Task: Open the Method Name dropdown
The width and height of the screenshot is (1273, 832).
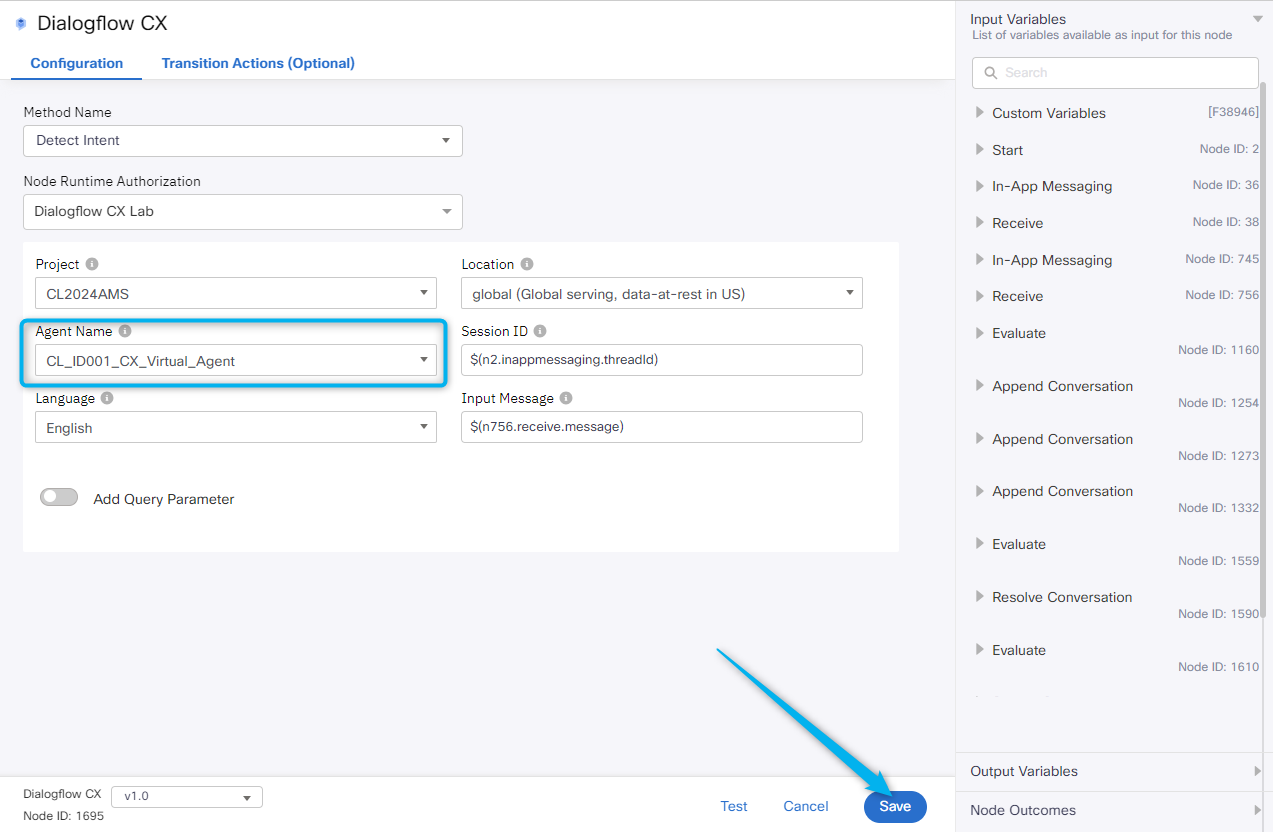Action: (x=243, y=141)
